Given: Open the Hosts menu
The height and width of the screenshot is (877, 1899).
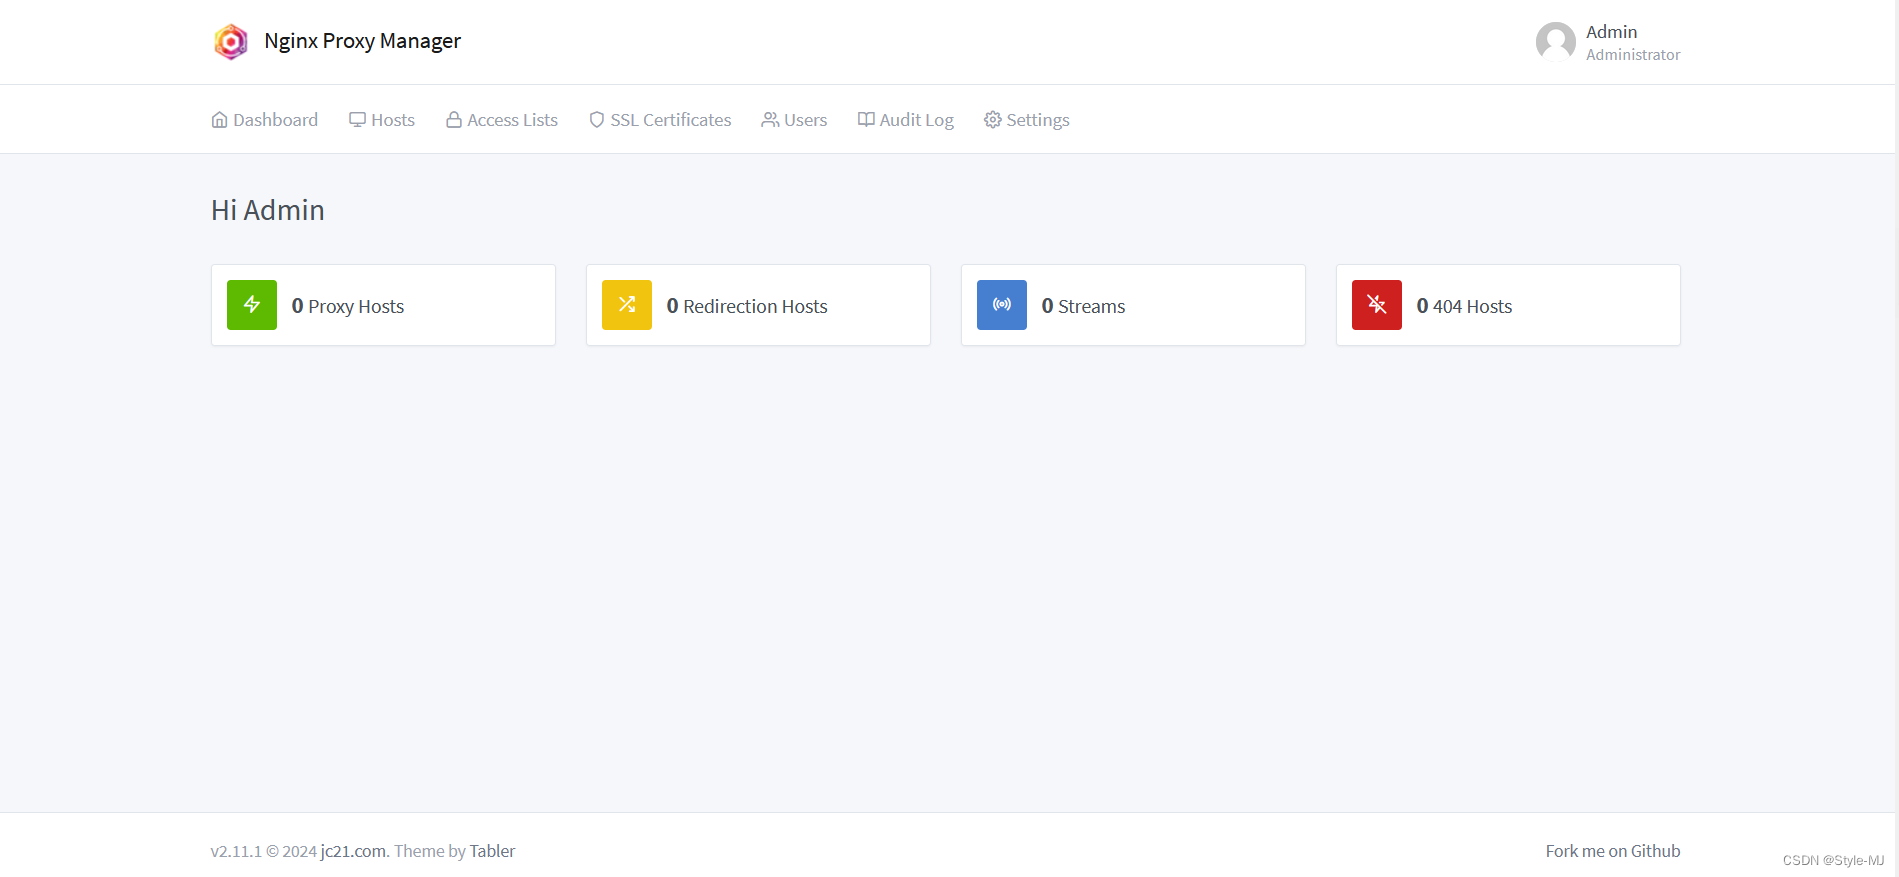Looking at the screenshot, I should (382, 120).
